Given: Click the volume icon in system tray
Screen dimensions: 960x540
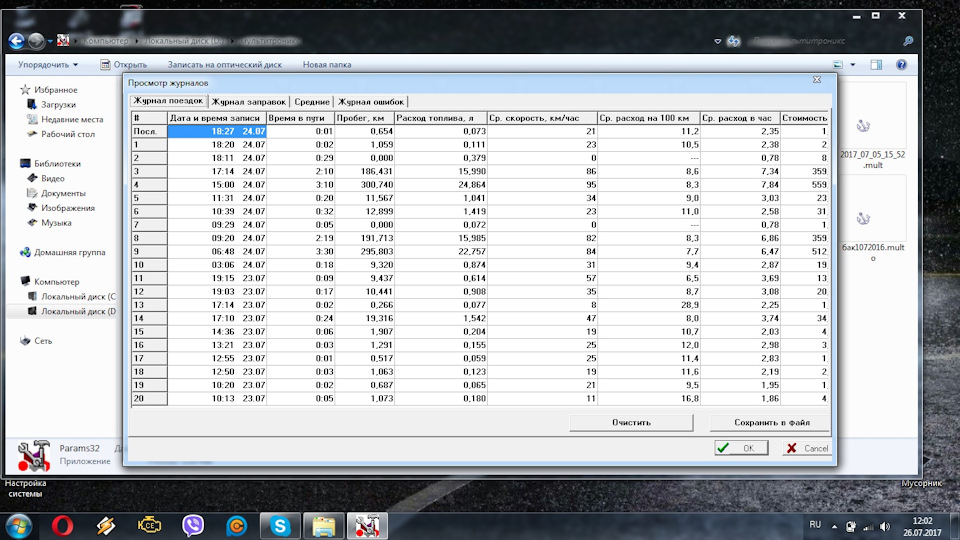Looking at the screenshot, I should click(x=867, y=524).
